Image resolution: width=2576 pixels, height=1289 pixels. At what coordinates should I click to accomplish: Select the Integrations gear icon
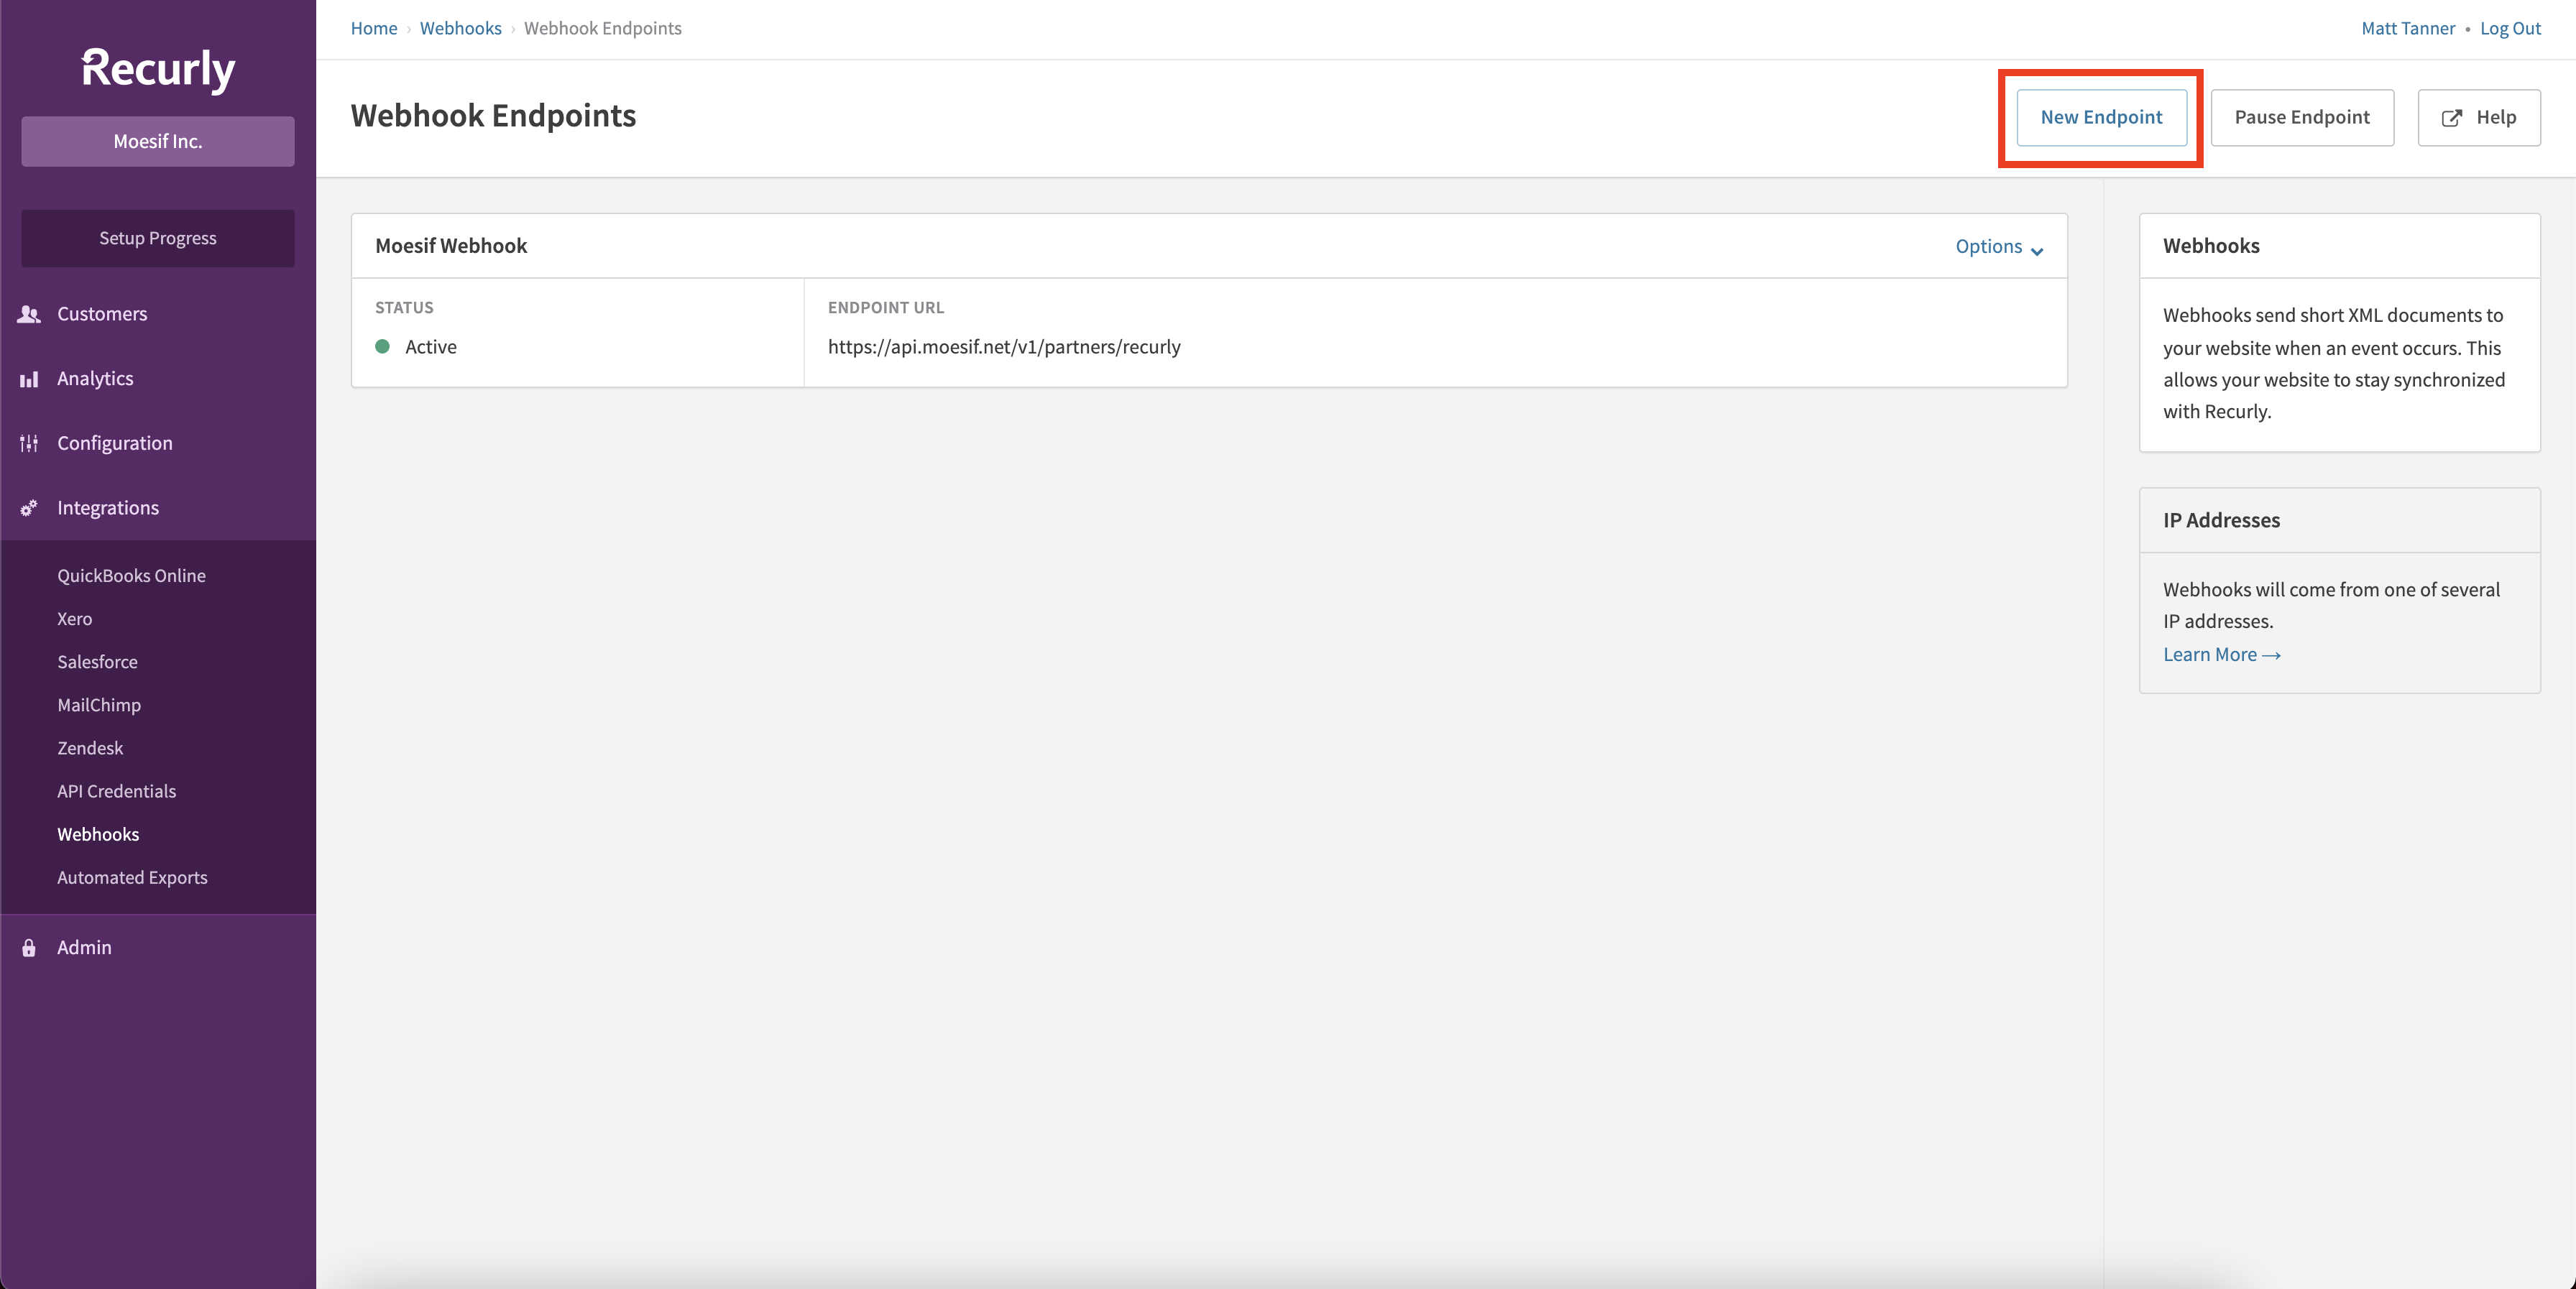tap(29, 507)
